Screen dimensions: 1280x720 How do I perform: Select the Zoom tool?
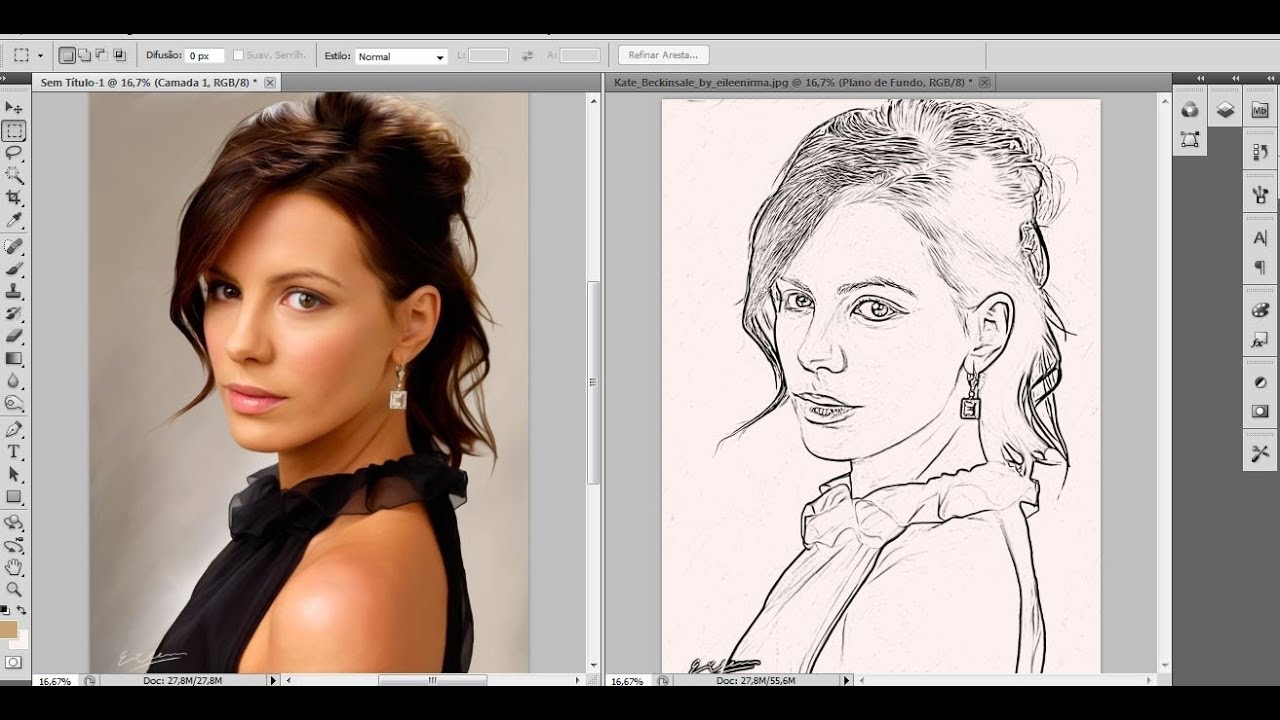coord(13,589)
